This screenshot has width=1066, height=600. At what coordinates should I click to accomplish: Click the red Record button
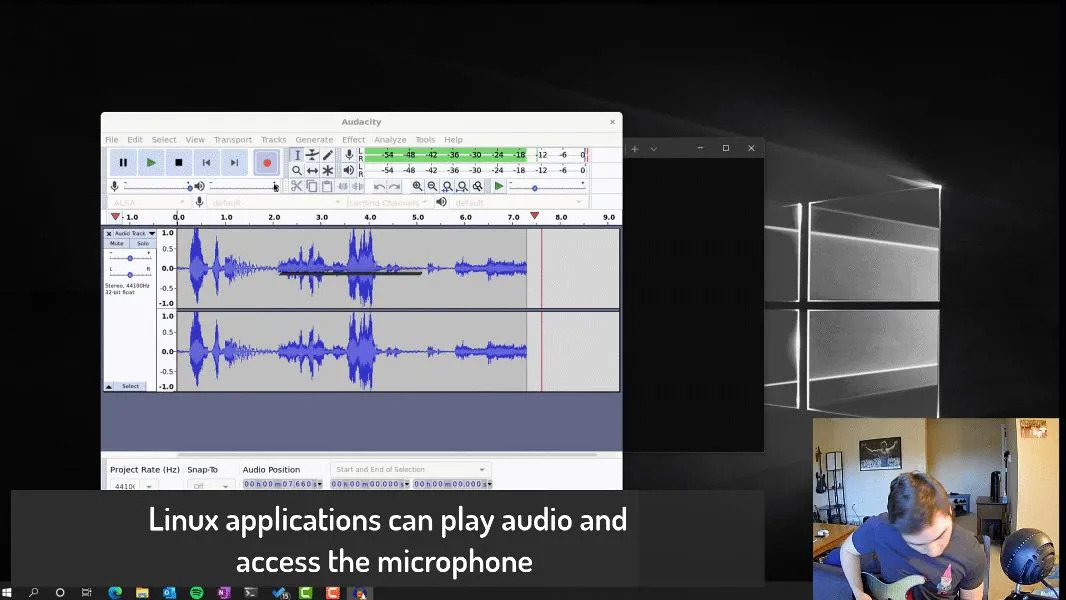pyautogui.click(x=266, y=162)
